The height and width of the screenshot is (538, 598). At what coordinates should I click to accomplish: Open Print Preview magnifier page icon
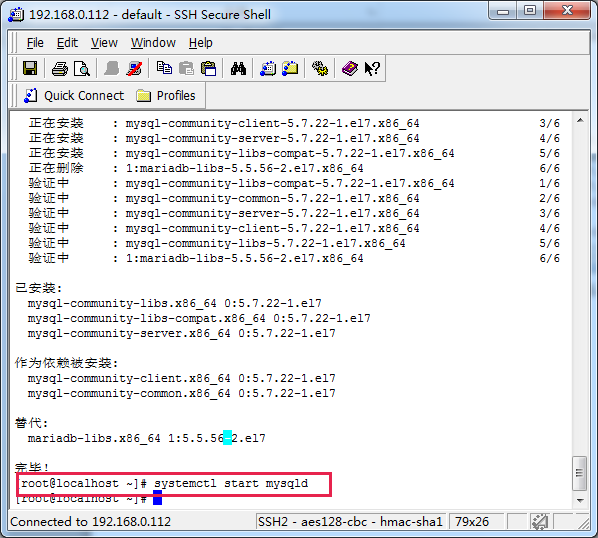(x=82, y=69)
